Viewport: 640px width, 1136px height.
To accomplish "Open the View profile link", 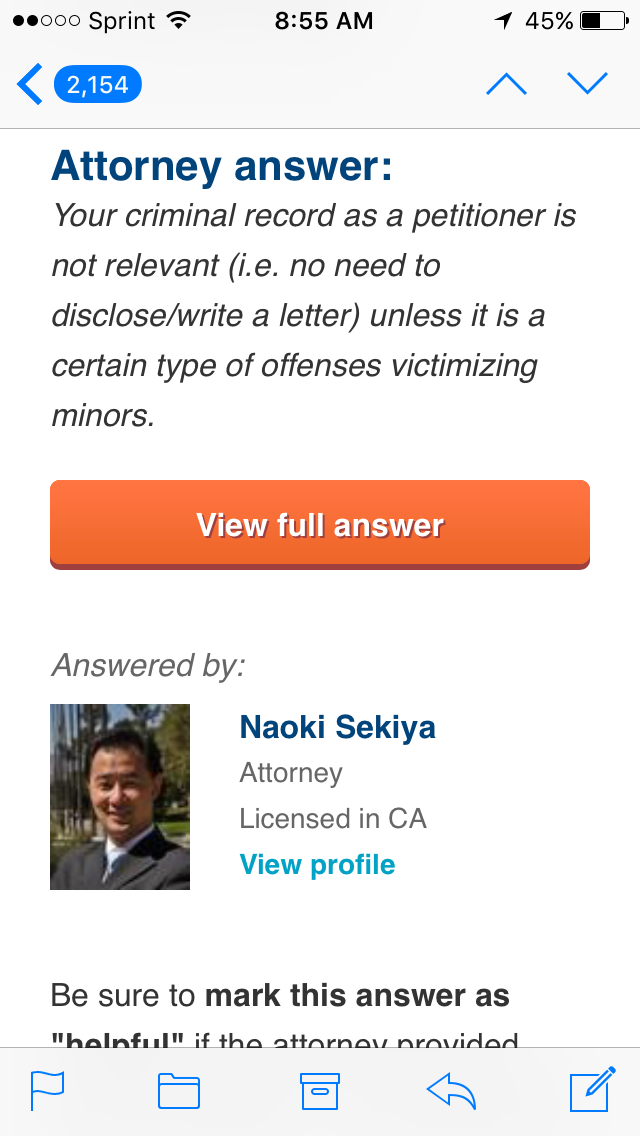I will 317,864.
